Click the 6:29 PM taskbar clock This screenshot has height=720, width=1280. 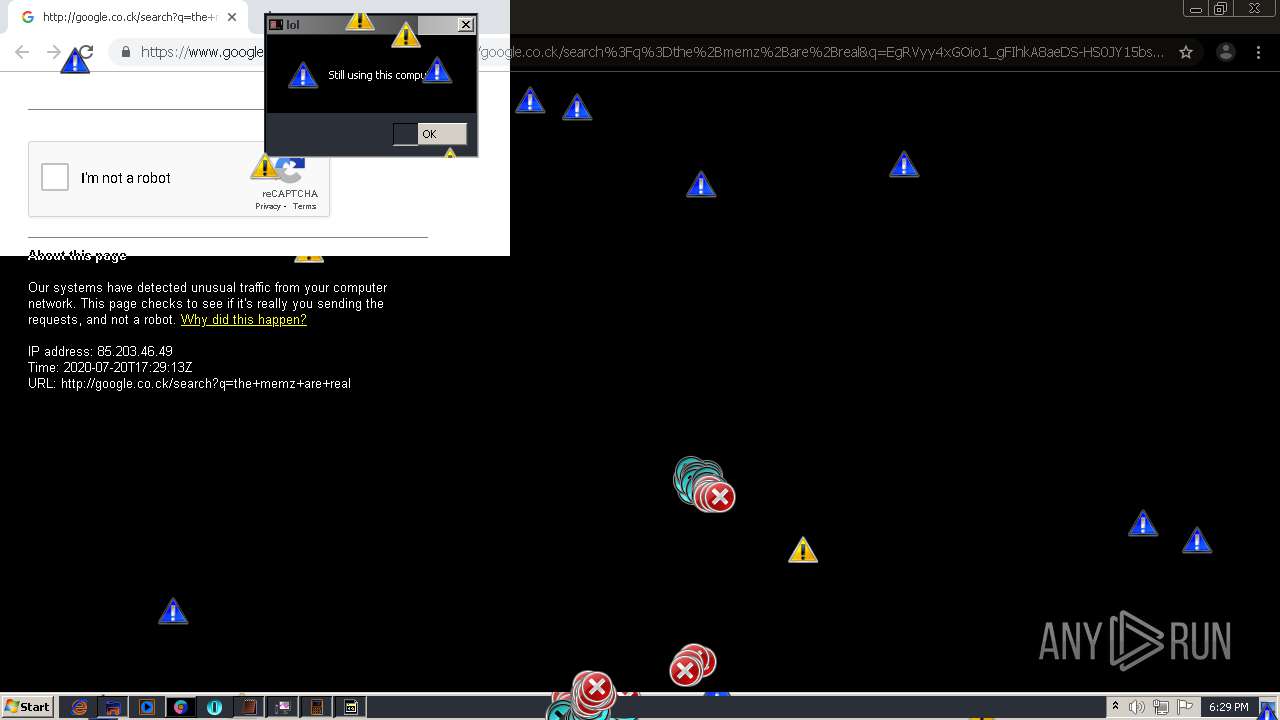(x=1228, y=707)
